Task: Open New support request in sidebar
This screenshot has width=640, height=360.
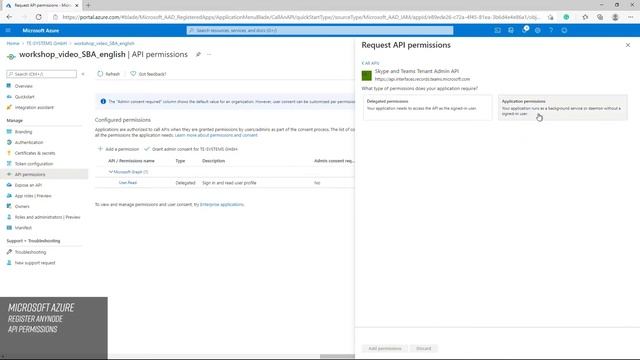Action: (35, 263)
